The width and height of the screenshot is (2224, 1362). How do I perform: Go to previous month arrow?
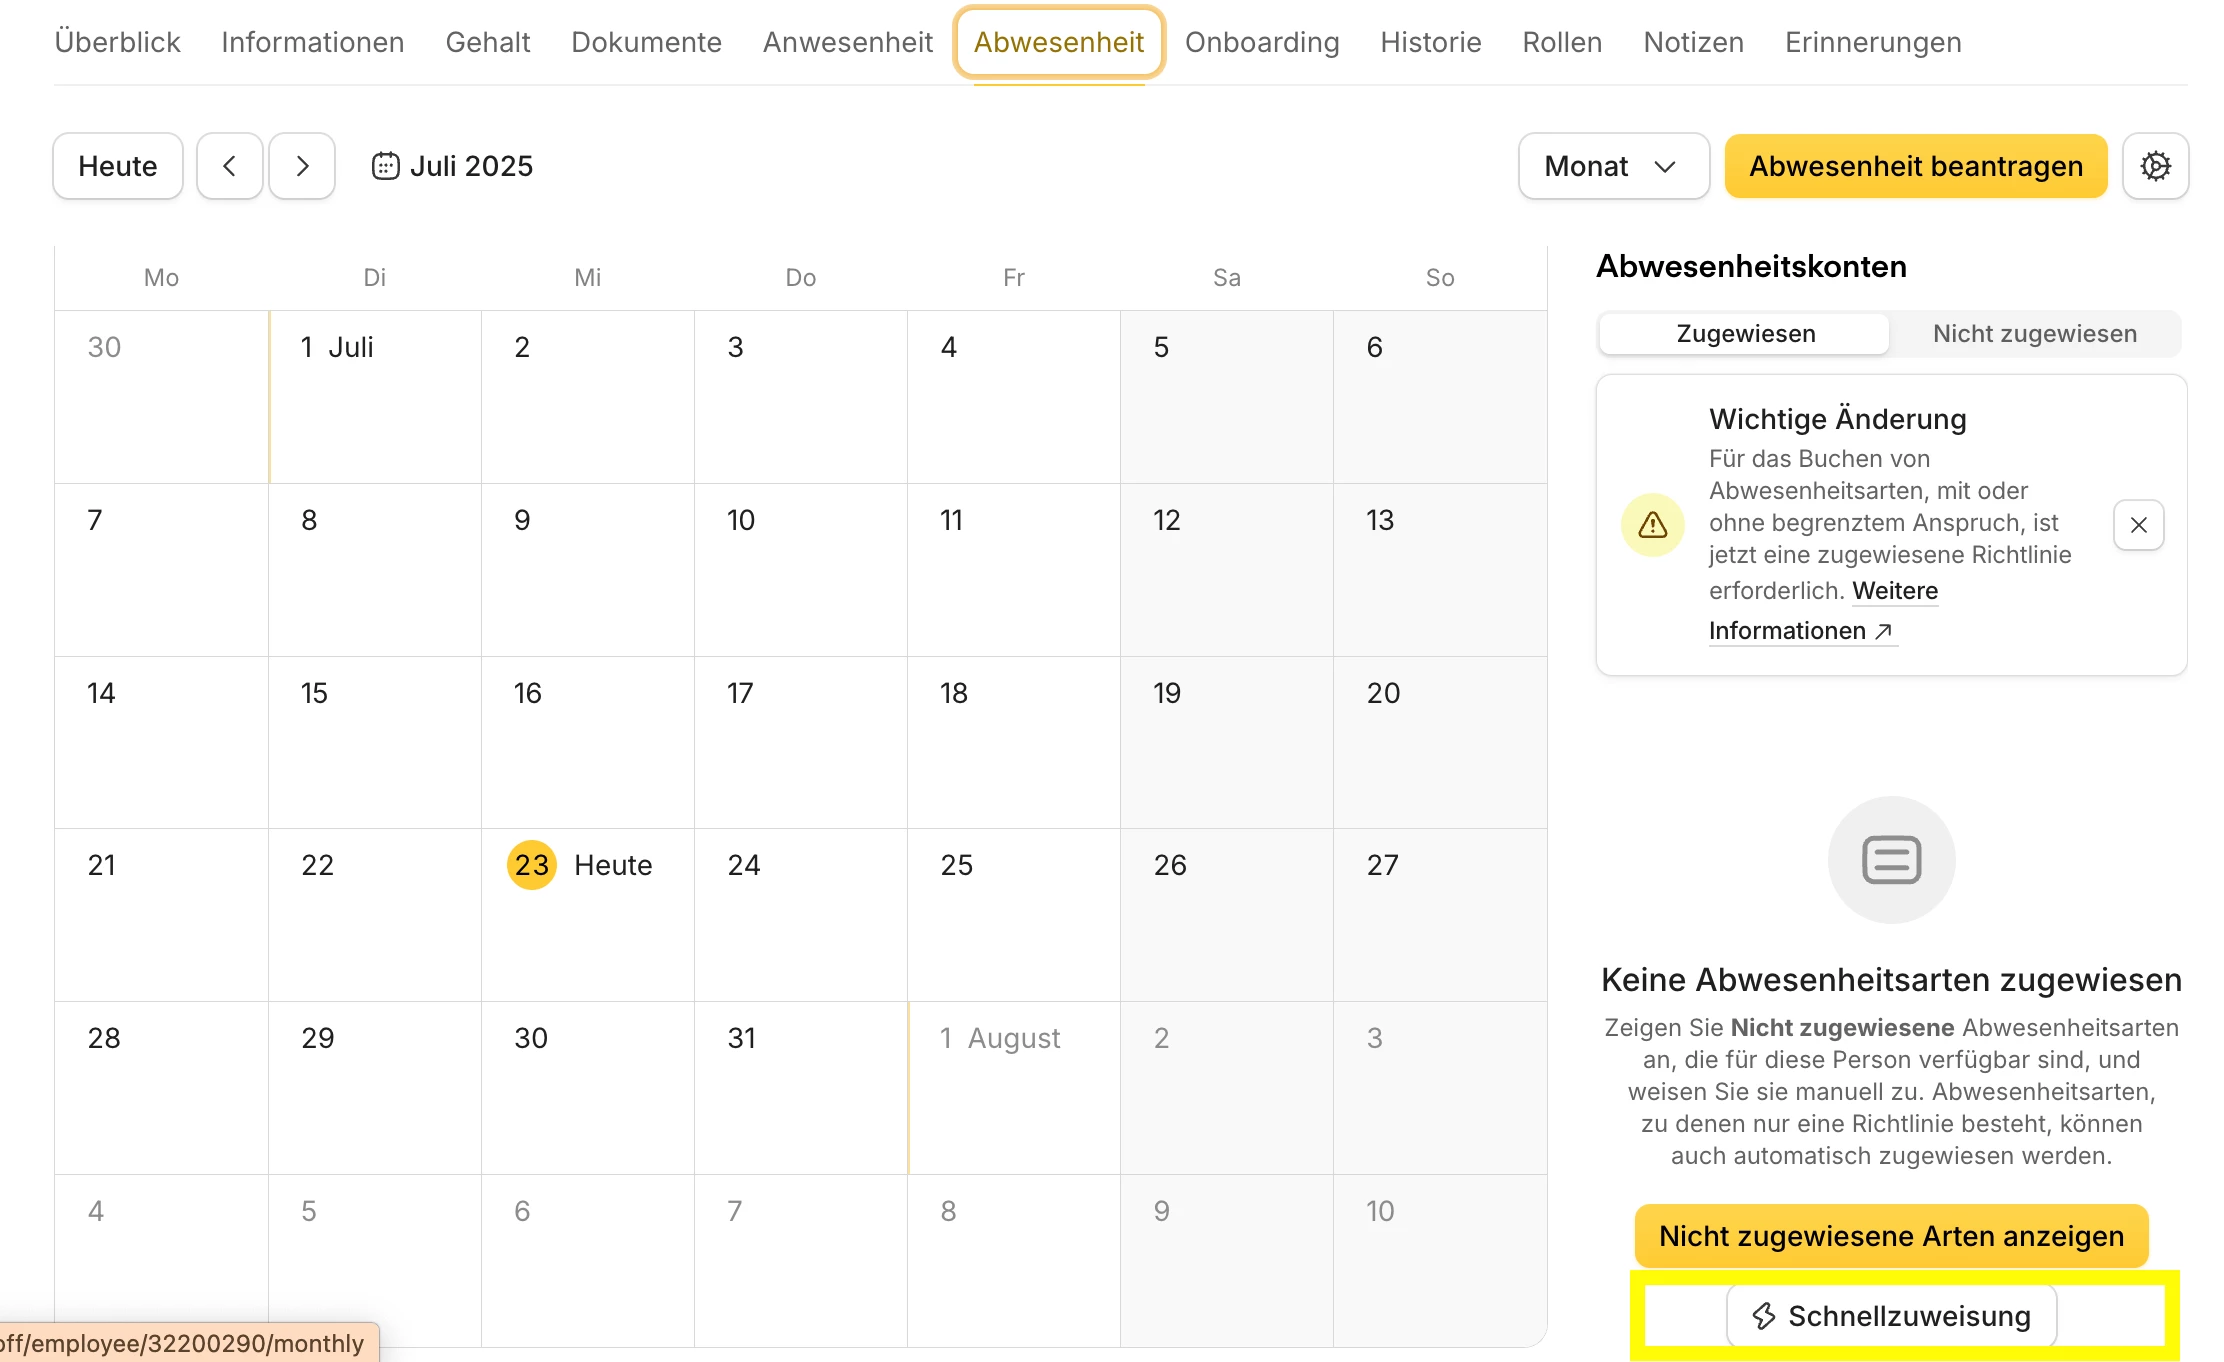(229, 166)
